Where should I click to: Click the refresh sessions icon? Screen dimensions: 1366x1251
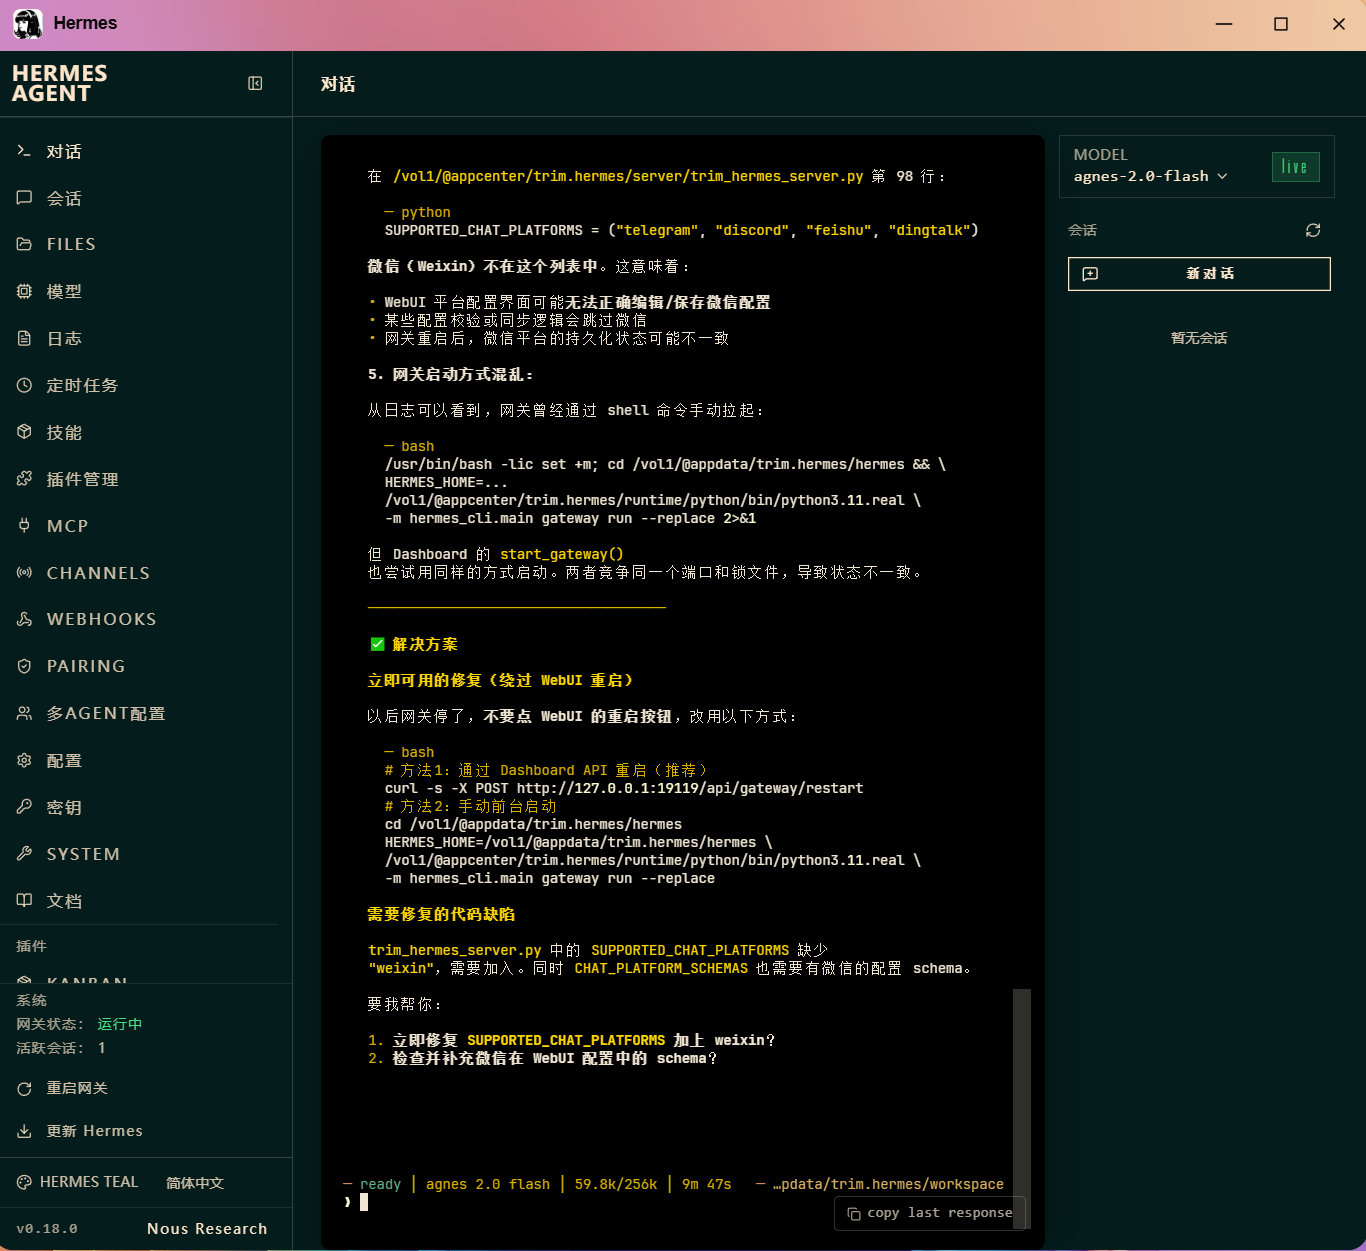[x=1313, y=230]
